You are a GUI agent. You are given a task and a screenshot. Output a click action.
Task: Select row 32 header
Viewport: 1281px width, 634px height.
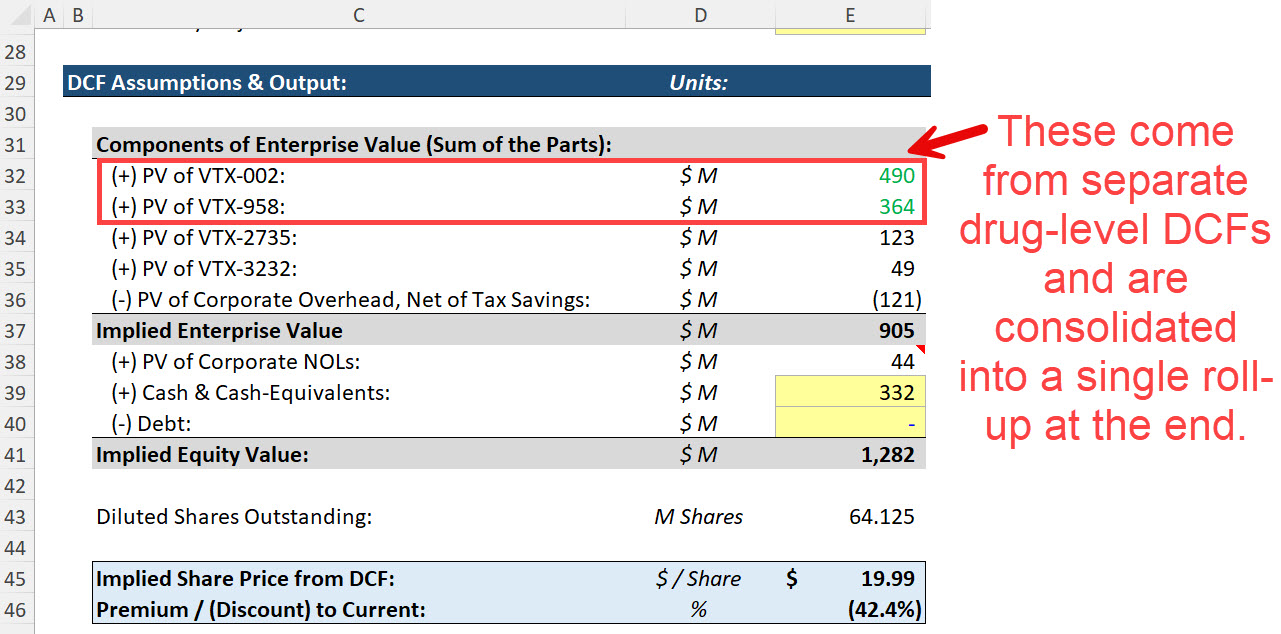[x=17, y=175]
